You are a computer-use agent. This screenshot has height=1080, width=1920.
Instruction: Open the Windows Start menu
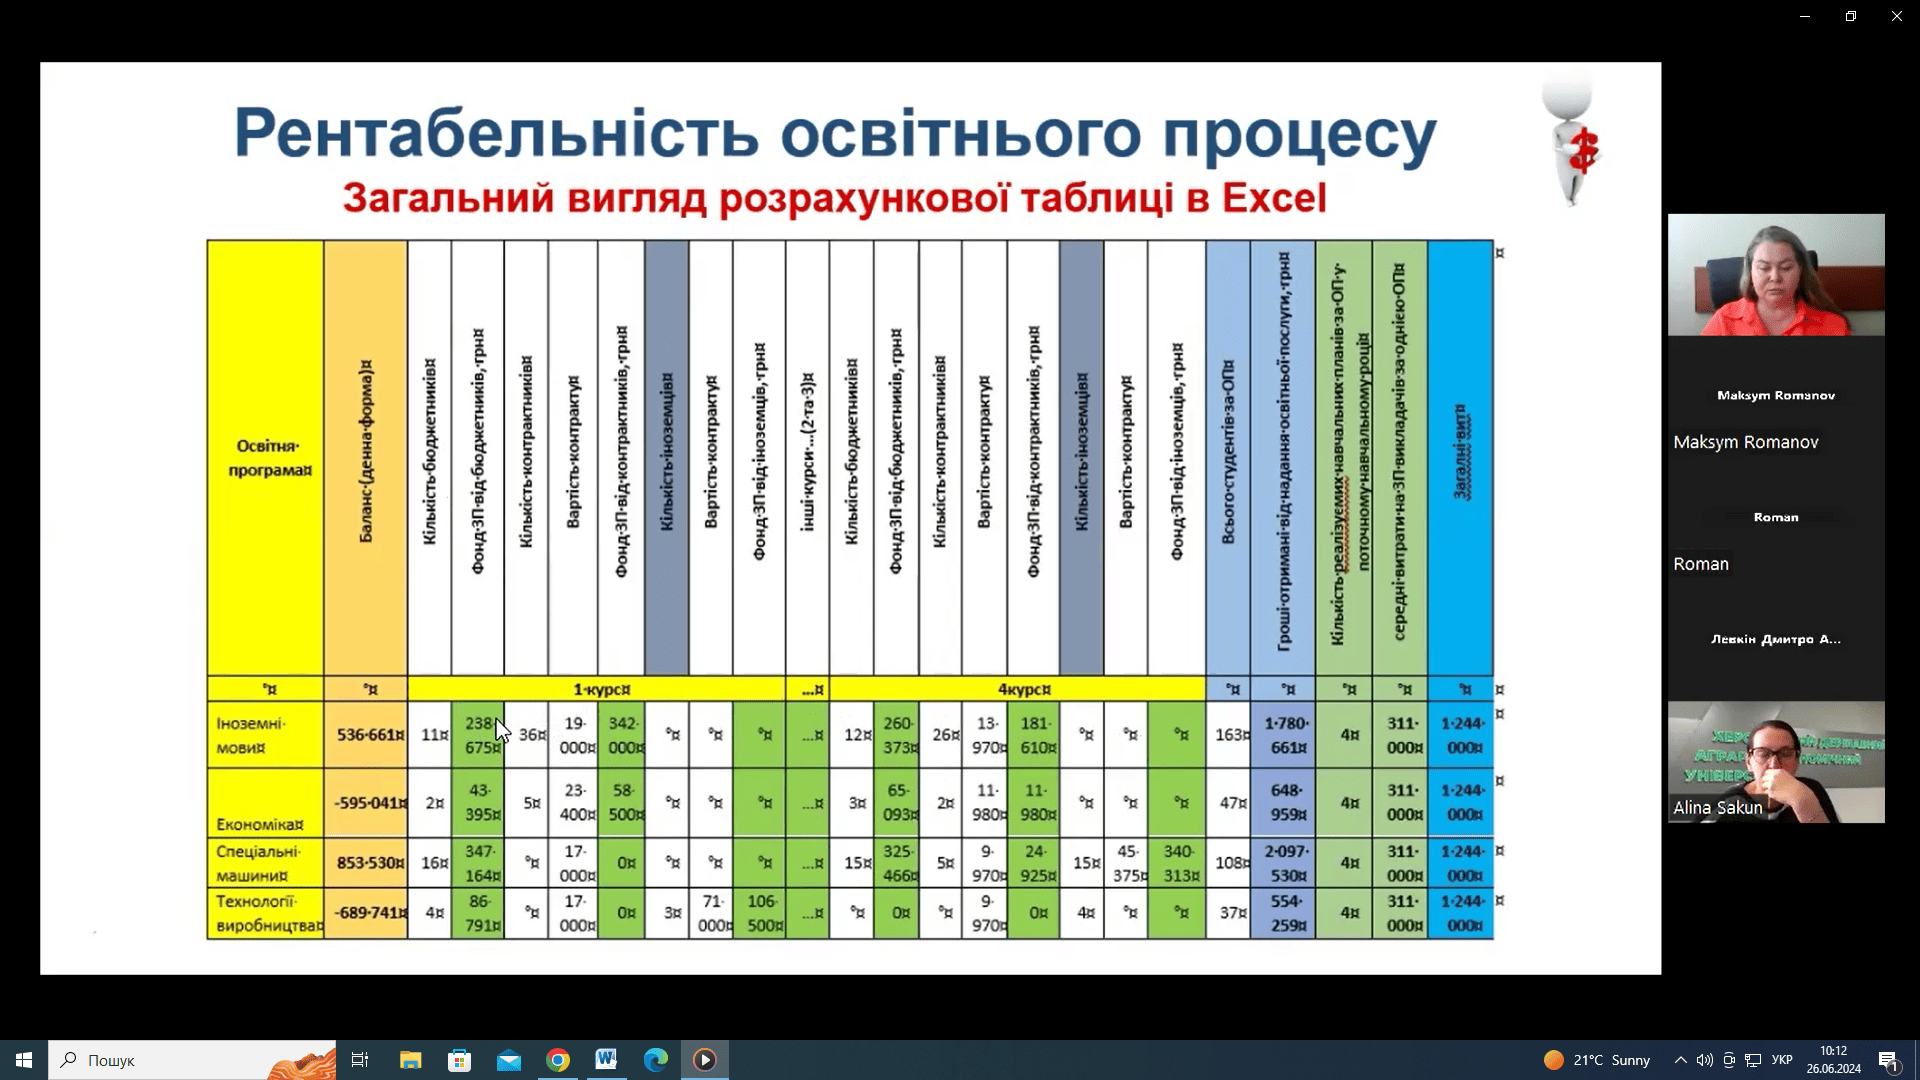point(24,1060)
